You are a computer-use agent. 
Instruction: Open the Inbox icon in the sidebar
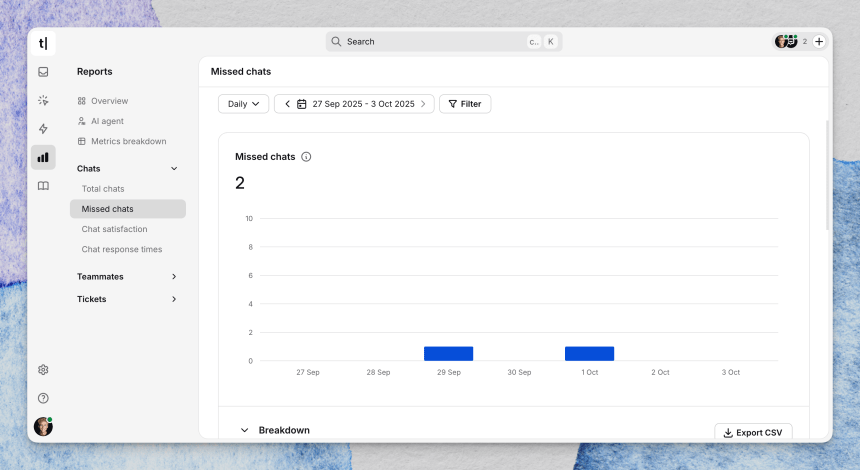tap(43, 72)
